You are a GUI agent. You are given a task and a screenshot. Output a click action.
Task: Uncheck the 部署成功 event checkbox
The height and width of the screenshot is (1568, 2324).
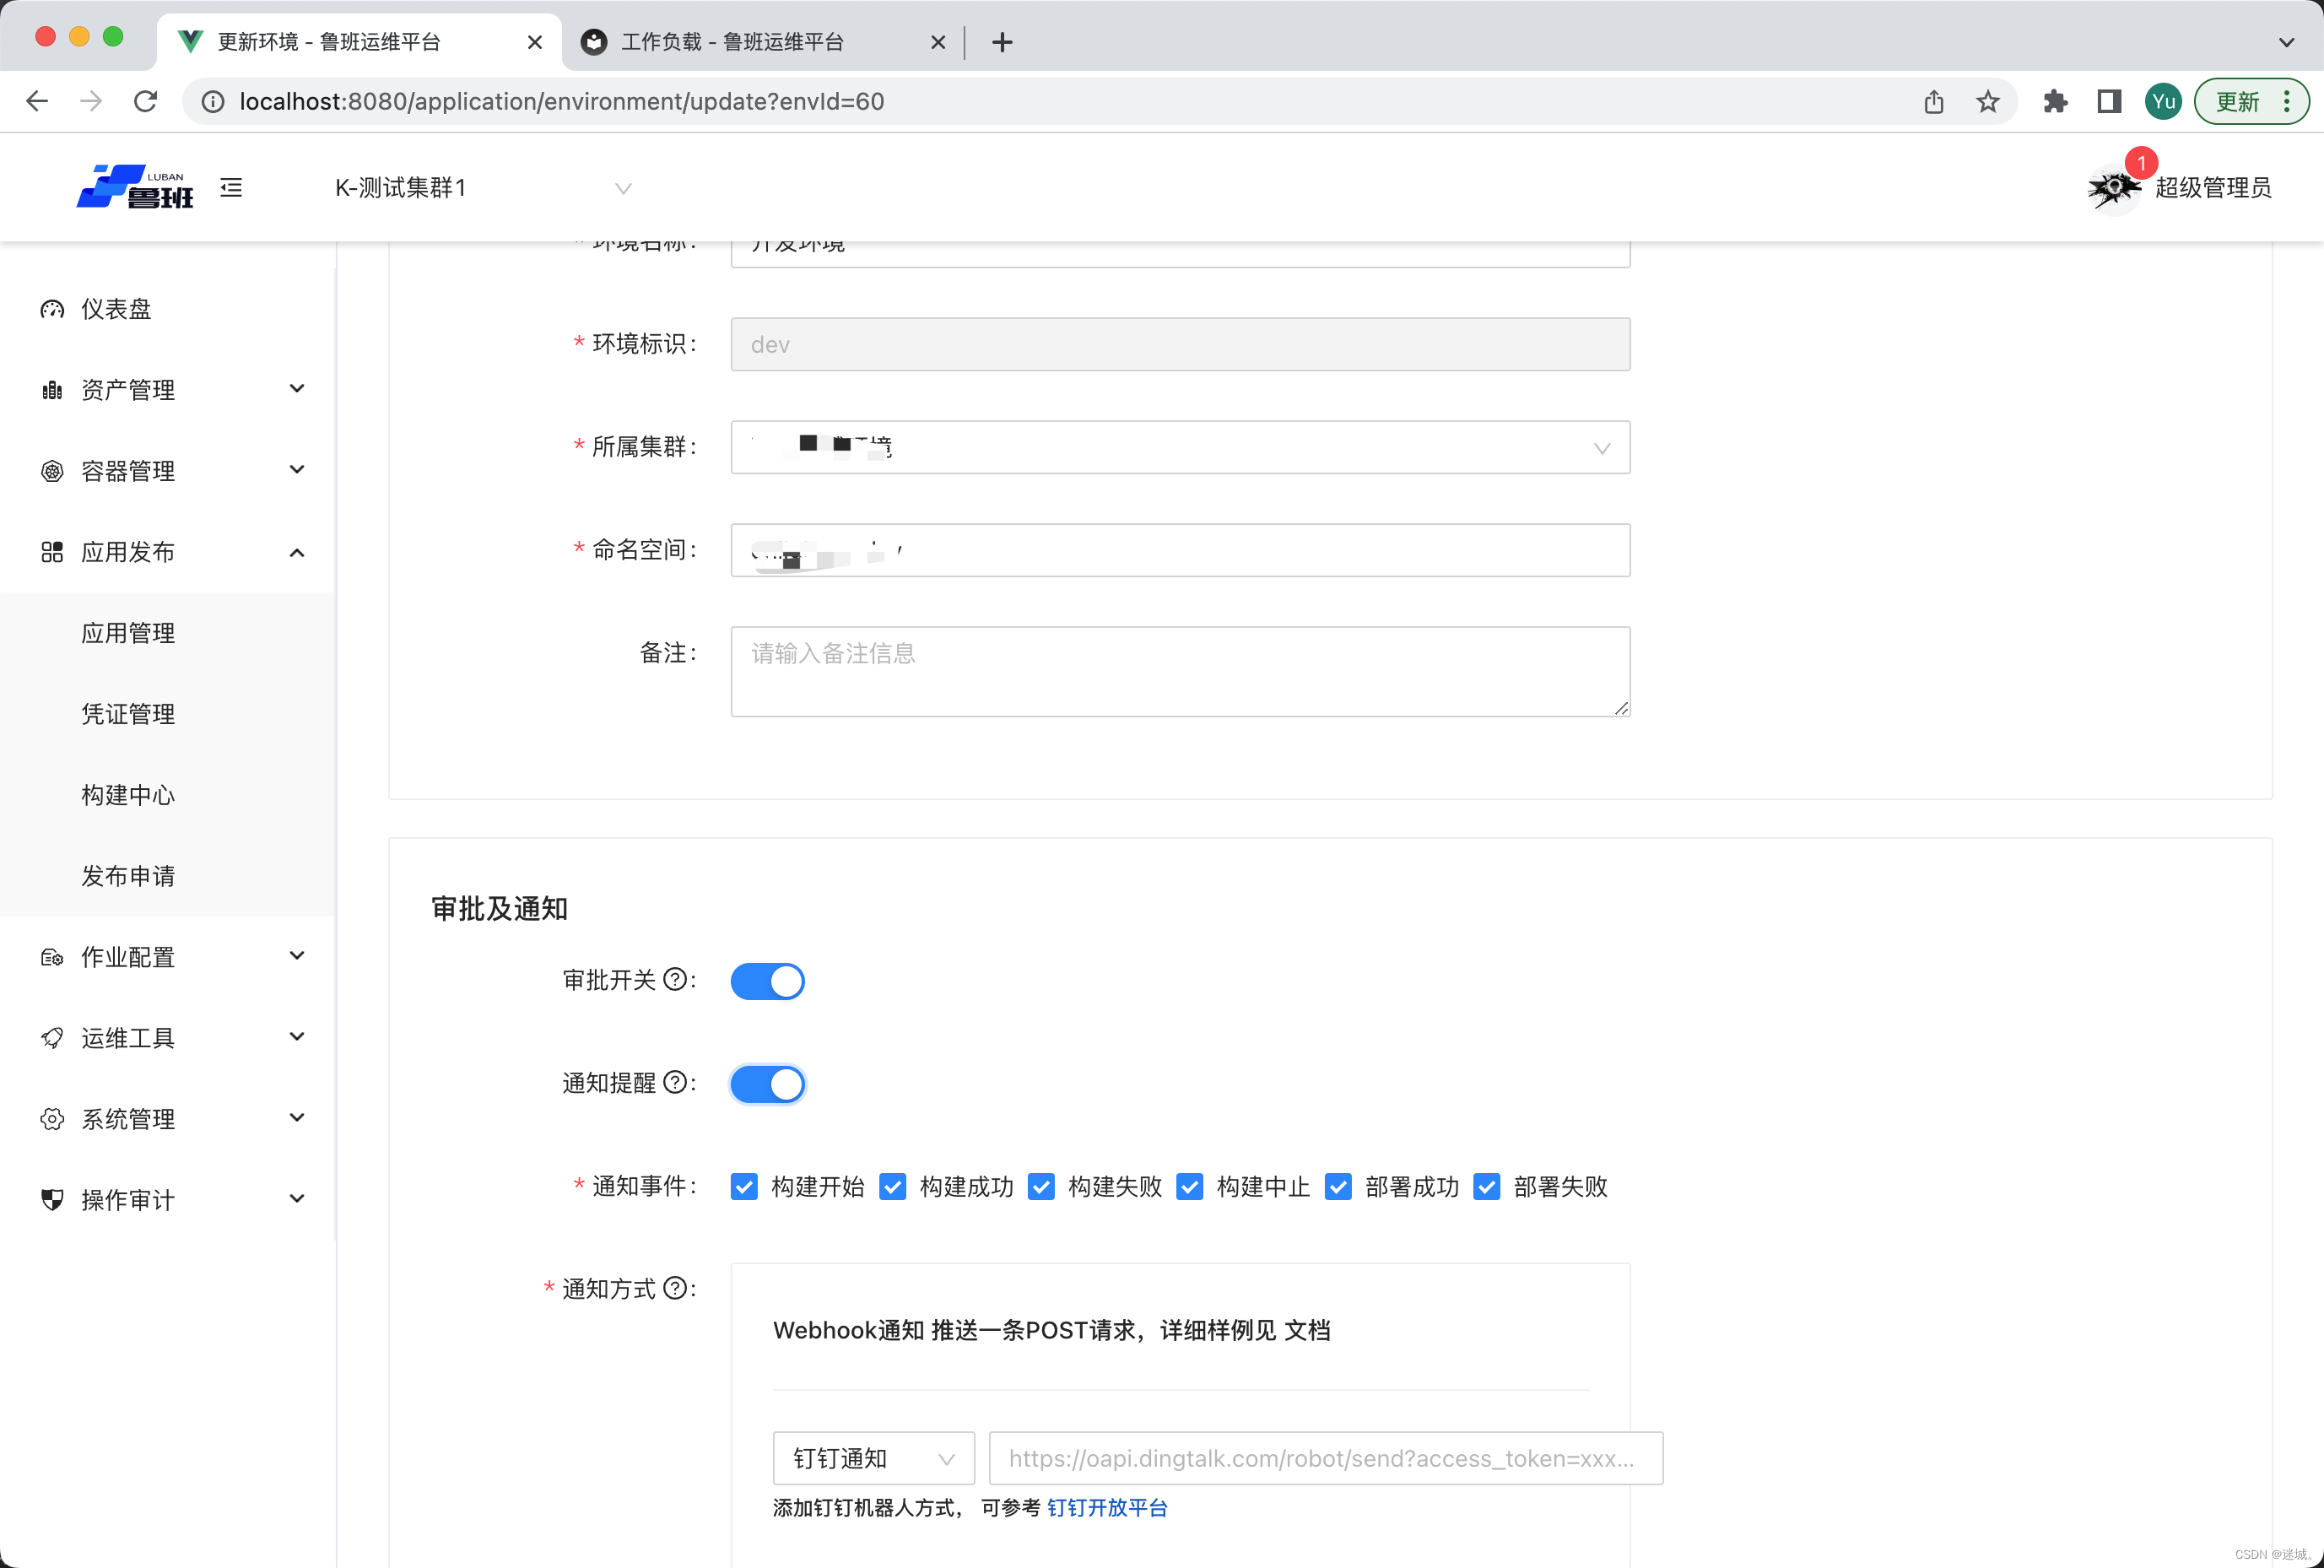tap(1338, 1187)
